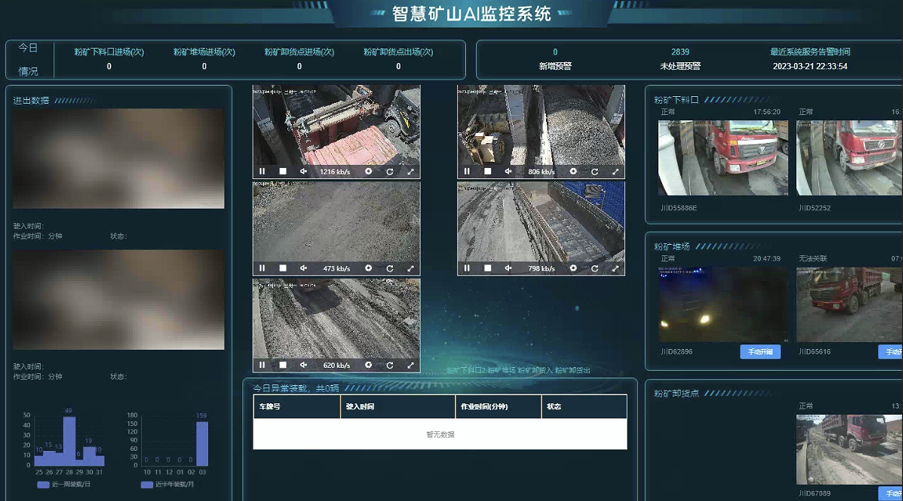Click the 粉矿下料口 panel heading
903x501 pixels.
[676, 100]
